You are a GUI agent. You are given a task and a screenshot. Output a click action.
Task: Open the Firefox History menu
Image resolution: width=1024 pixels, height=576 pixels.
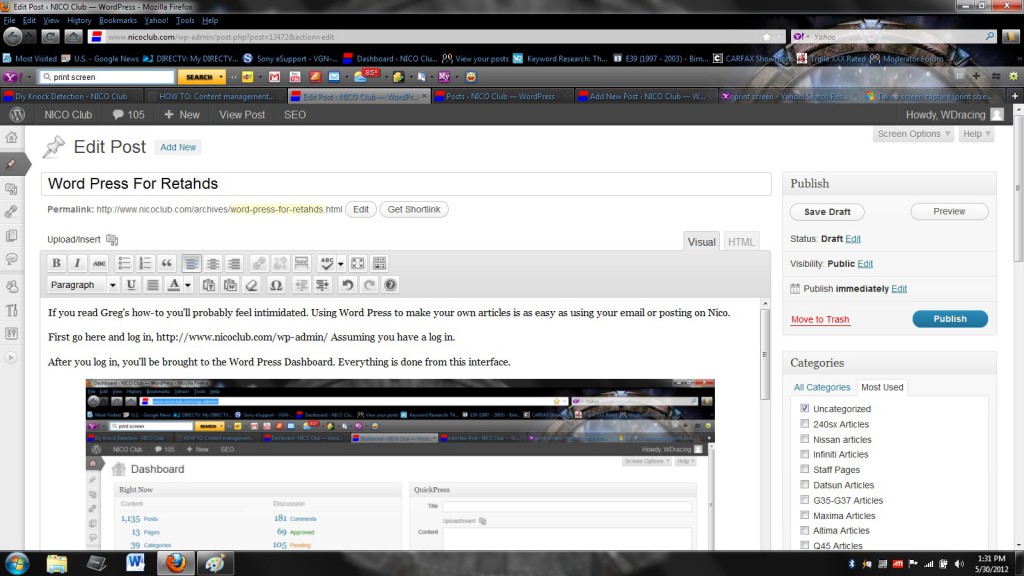(79, 20)
